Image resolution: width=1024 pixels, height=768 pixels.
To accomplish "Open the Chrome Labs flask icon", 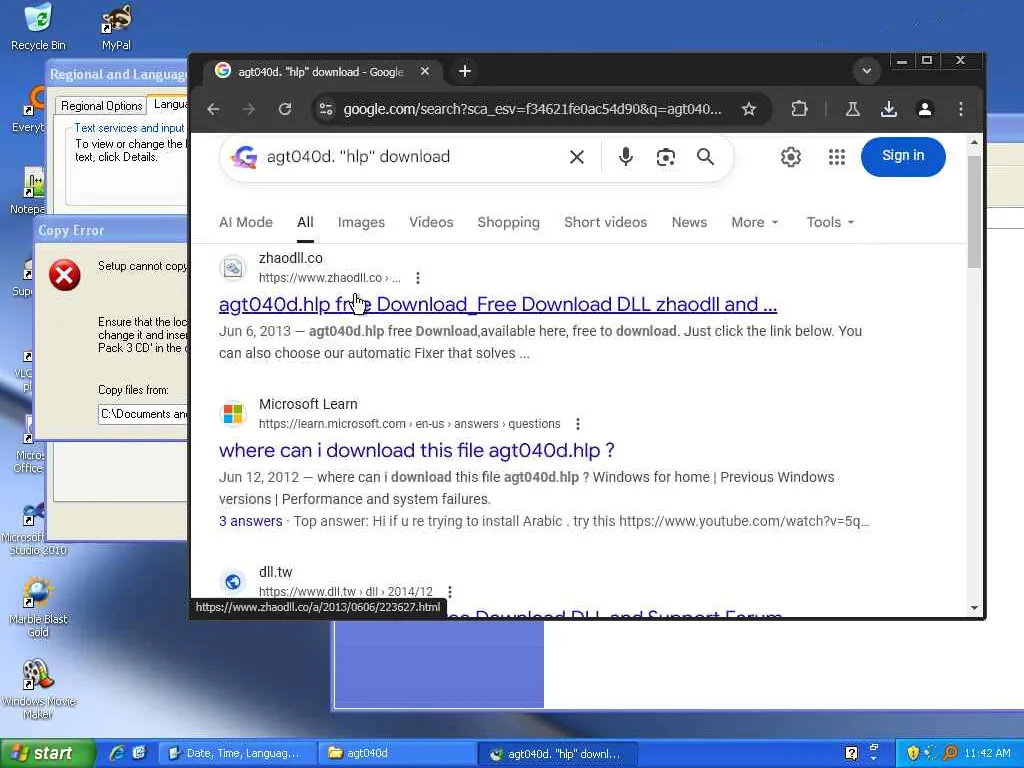I will pos(852,109).
